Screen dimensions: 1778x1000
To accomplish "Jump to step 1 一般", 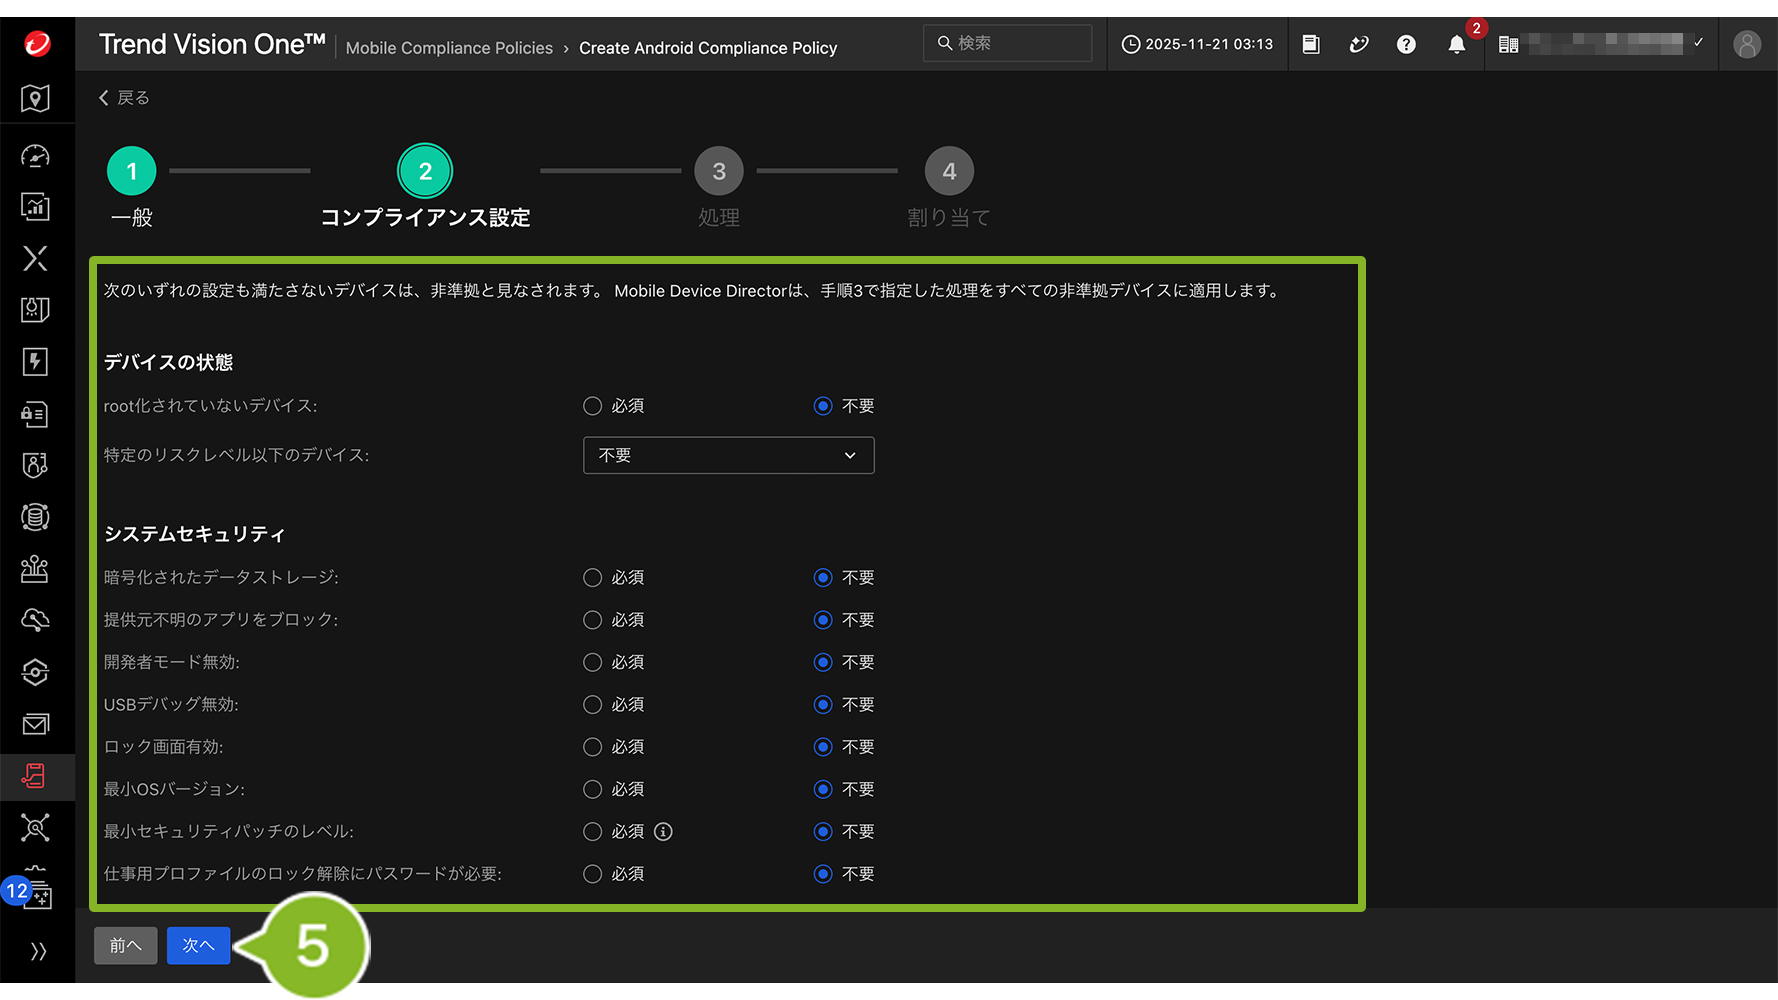I will click(x=132, y=172).
